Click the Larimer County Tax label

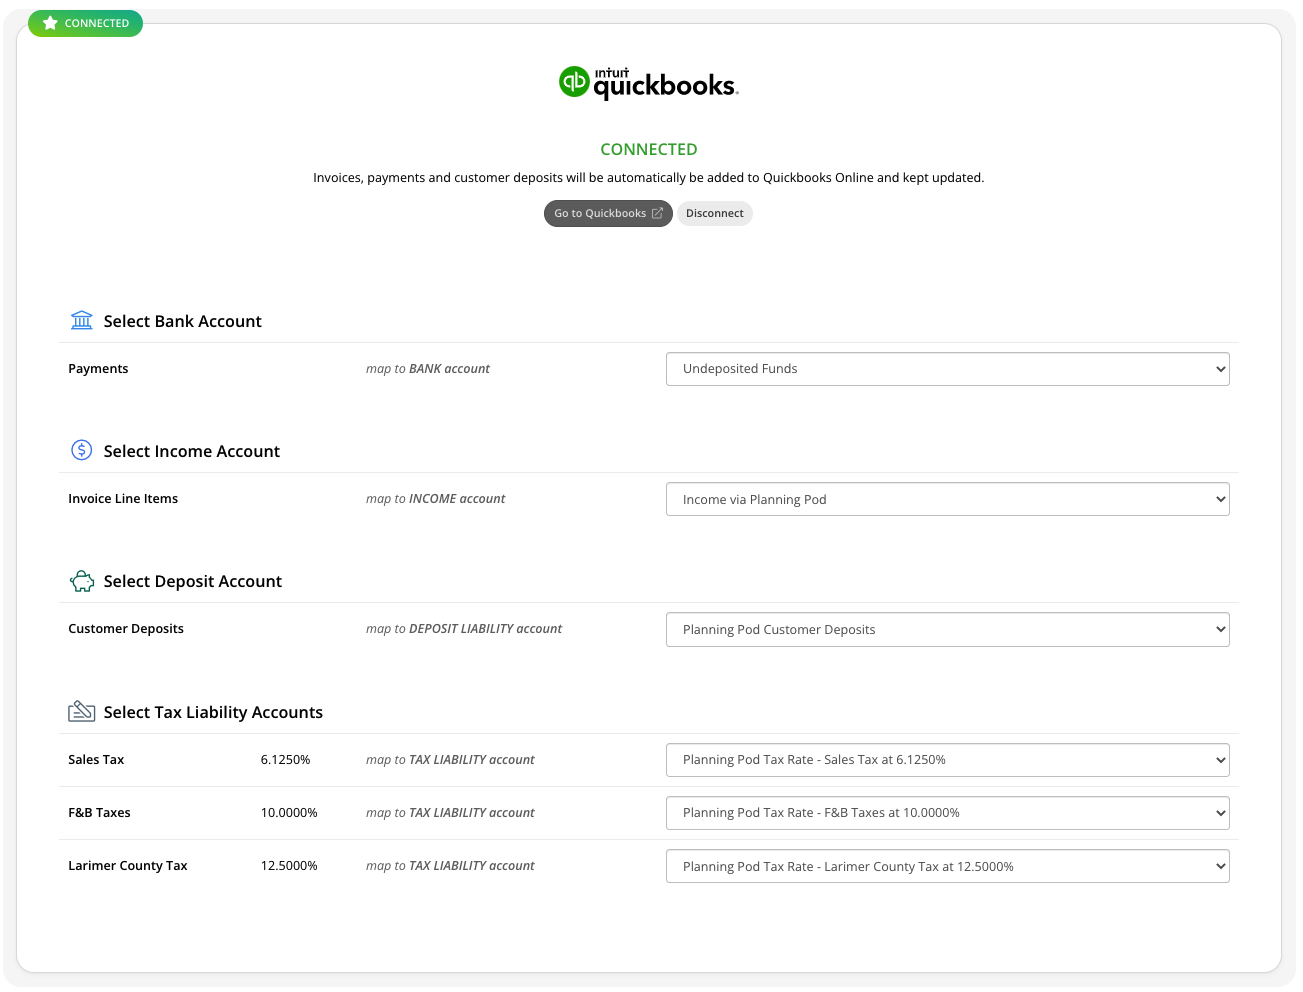[x=128, y=866]
